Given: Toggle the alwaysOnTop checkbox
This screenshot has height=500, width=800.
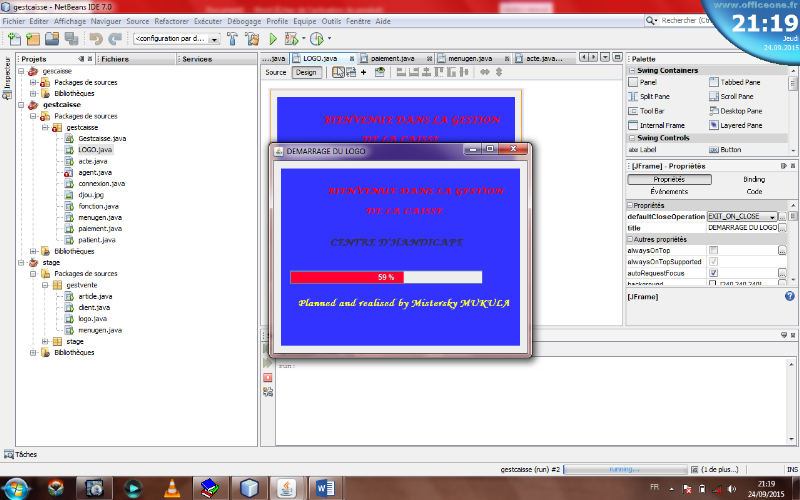Looking at the screenshot, I should coord(713,251).
